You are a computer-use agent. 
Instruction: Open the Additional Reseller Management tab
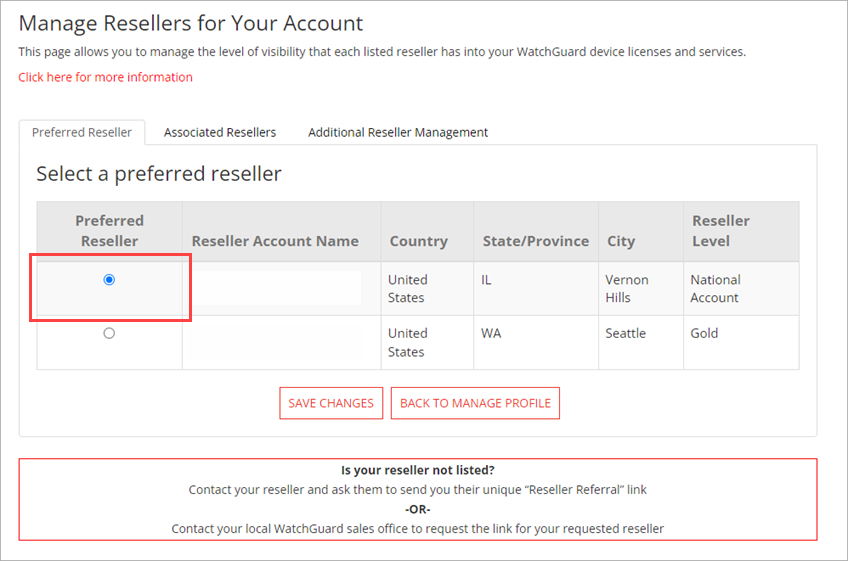398,132
